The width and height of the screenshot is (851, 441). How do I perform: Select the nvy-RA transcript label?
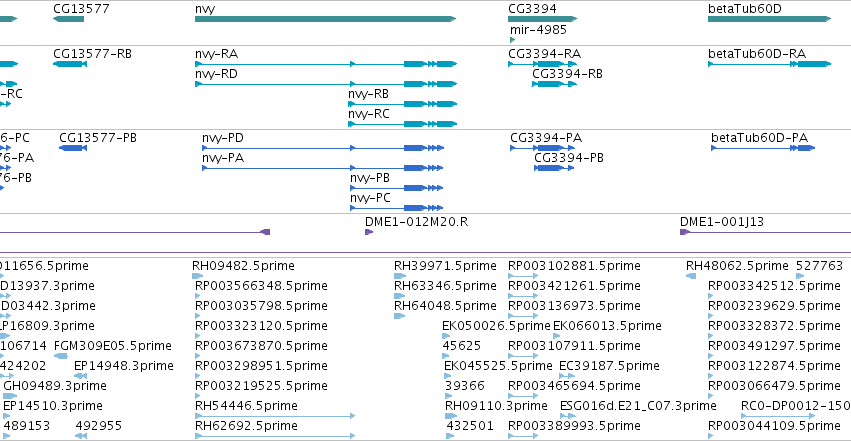click(217, 54)
